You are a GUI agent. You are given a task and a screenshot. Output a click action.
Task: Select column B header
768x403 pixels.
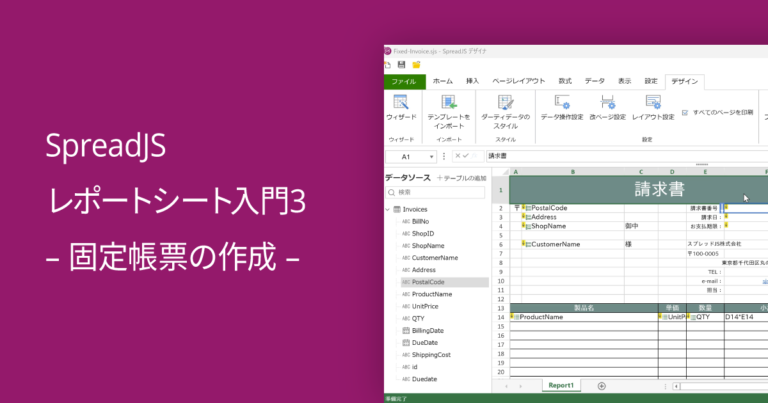point(573,172)
